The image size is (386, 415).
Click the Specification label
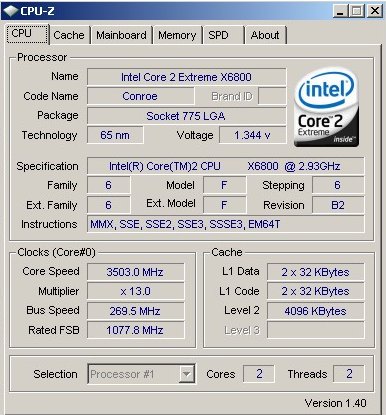[x=47, y=166]
